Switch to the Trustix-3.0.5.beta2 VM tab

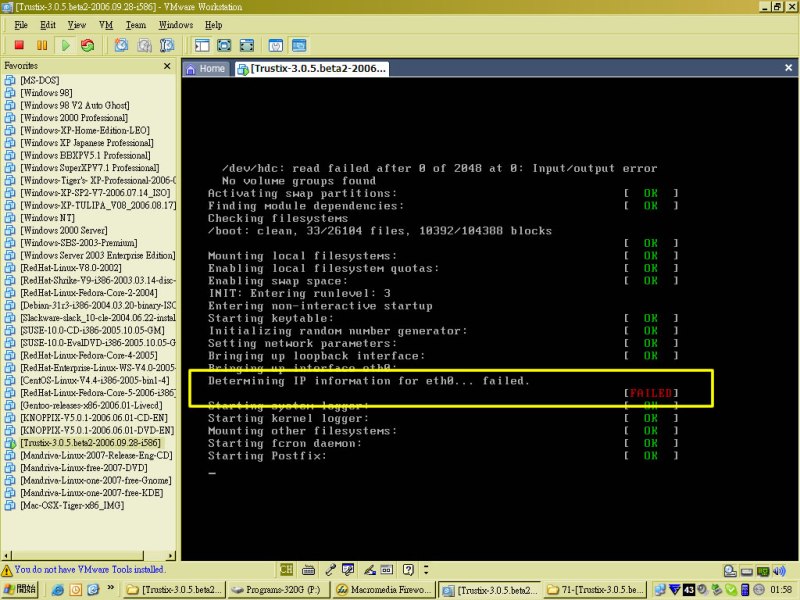point(312,68)
